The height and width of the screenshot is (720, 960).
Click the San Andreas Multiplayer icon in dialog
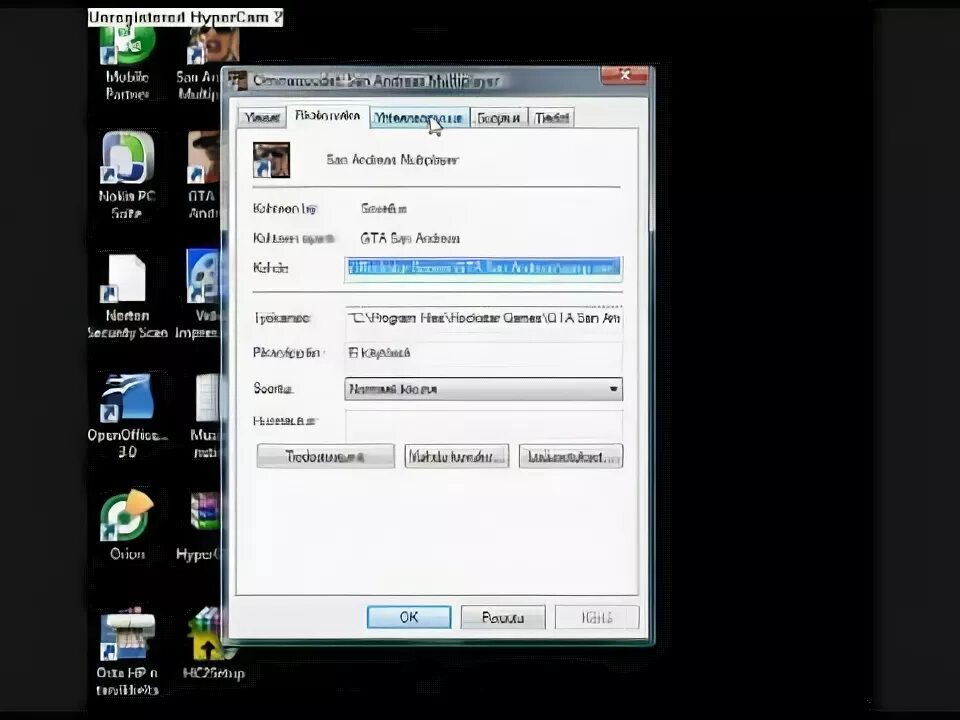271,160
